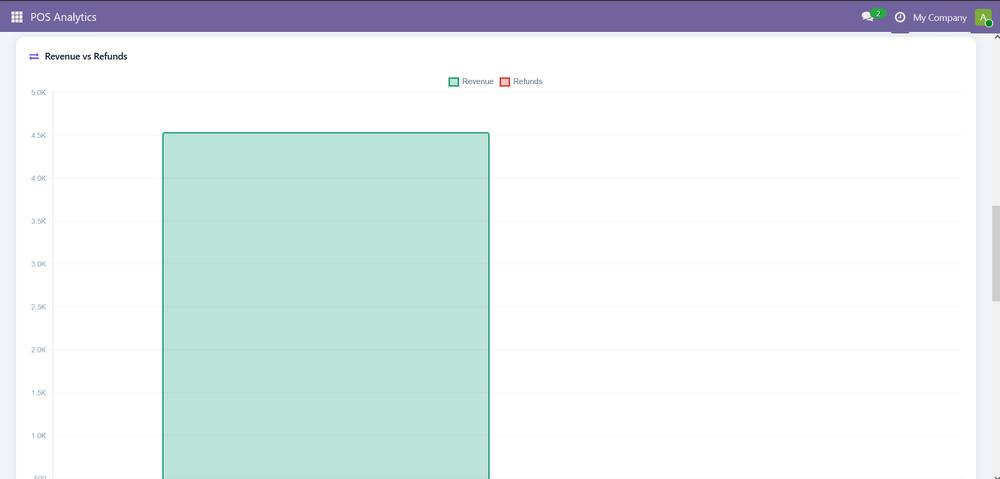Viewport: 1000px width, 479px height.
Task: Click the 4.0K axis label
Action: pyautogui.click(x=38, y=178)
